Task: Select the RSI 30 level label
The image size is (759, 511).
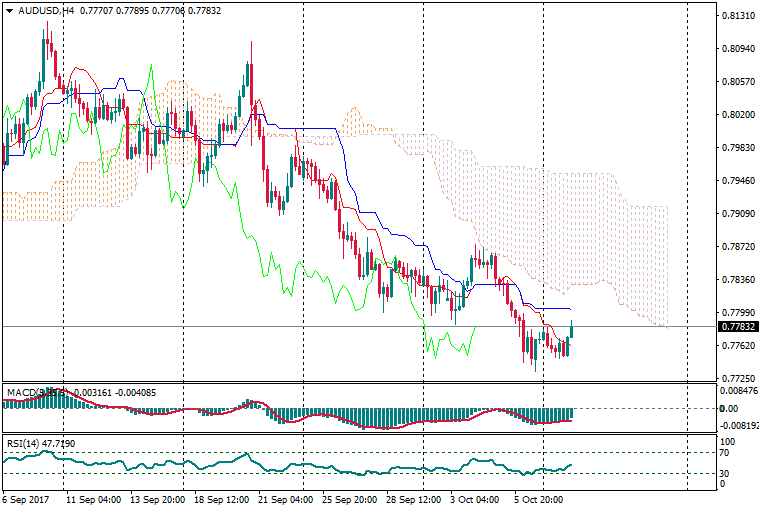Action: coord(726,473)
